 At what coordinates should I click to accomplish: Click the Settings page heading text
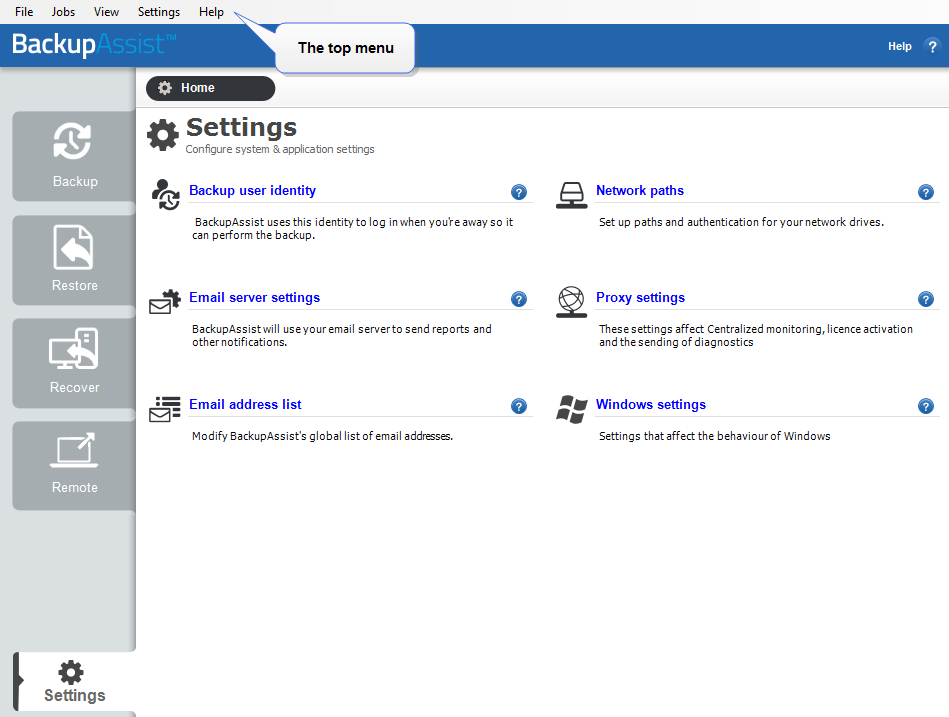click(241, 127)
